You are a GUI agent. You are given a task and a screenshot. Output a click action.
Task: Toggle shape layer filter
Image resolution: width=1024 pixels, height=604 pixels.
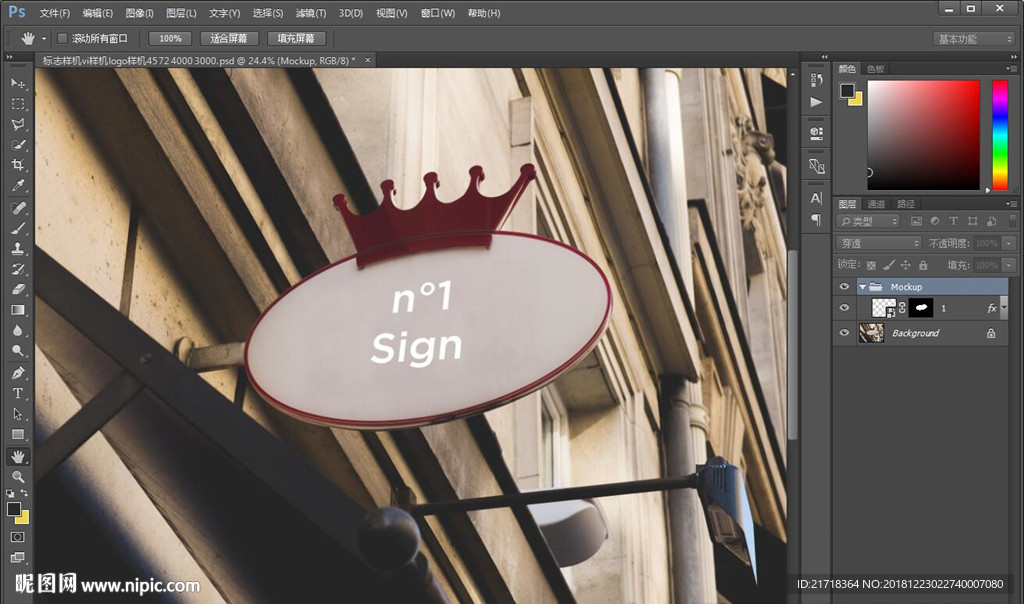click(x=972, y=221)
